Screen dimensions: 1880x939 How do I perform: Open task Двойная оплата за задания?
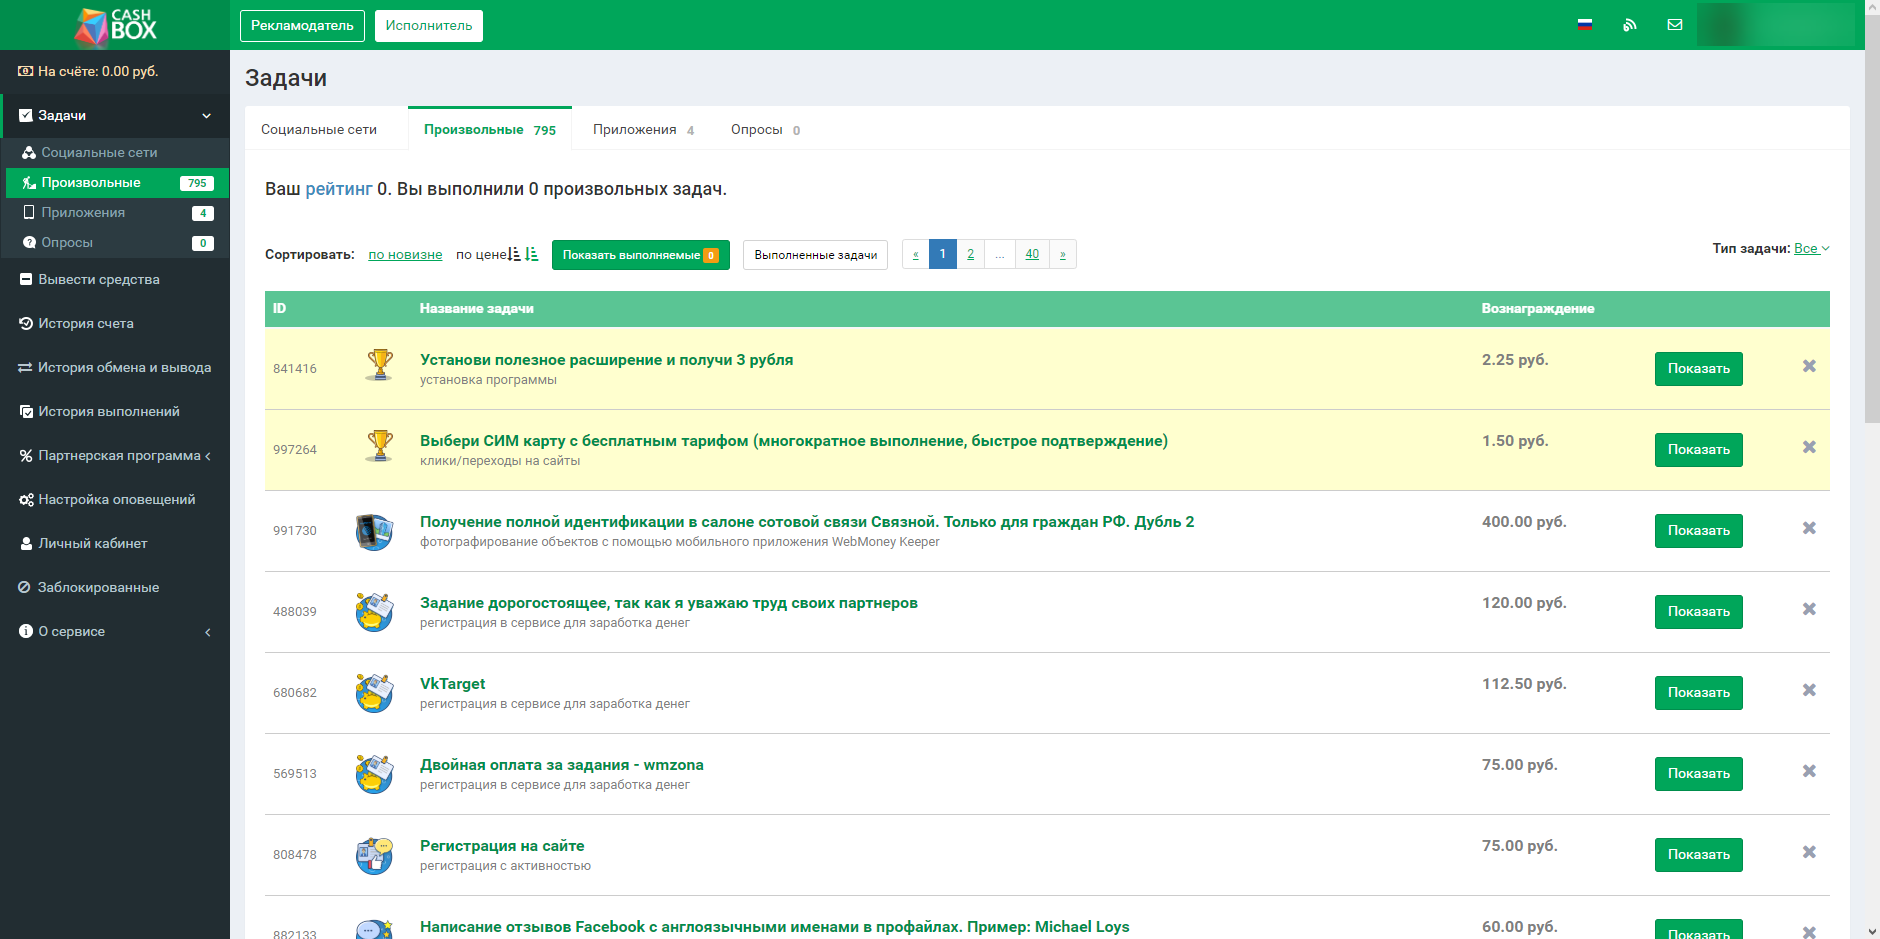(x=562, y=765)
